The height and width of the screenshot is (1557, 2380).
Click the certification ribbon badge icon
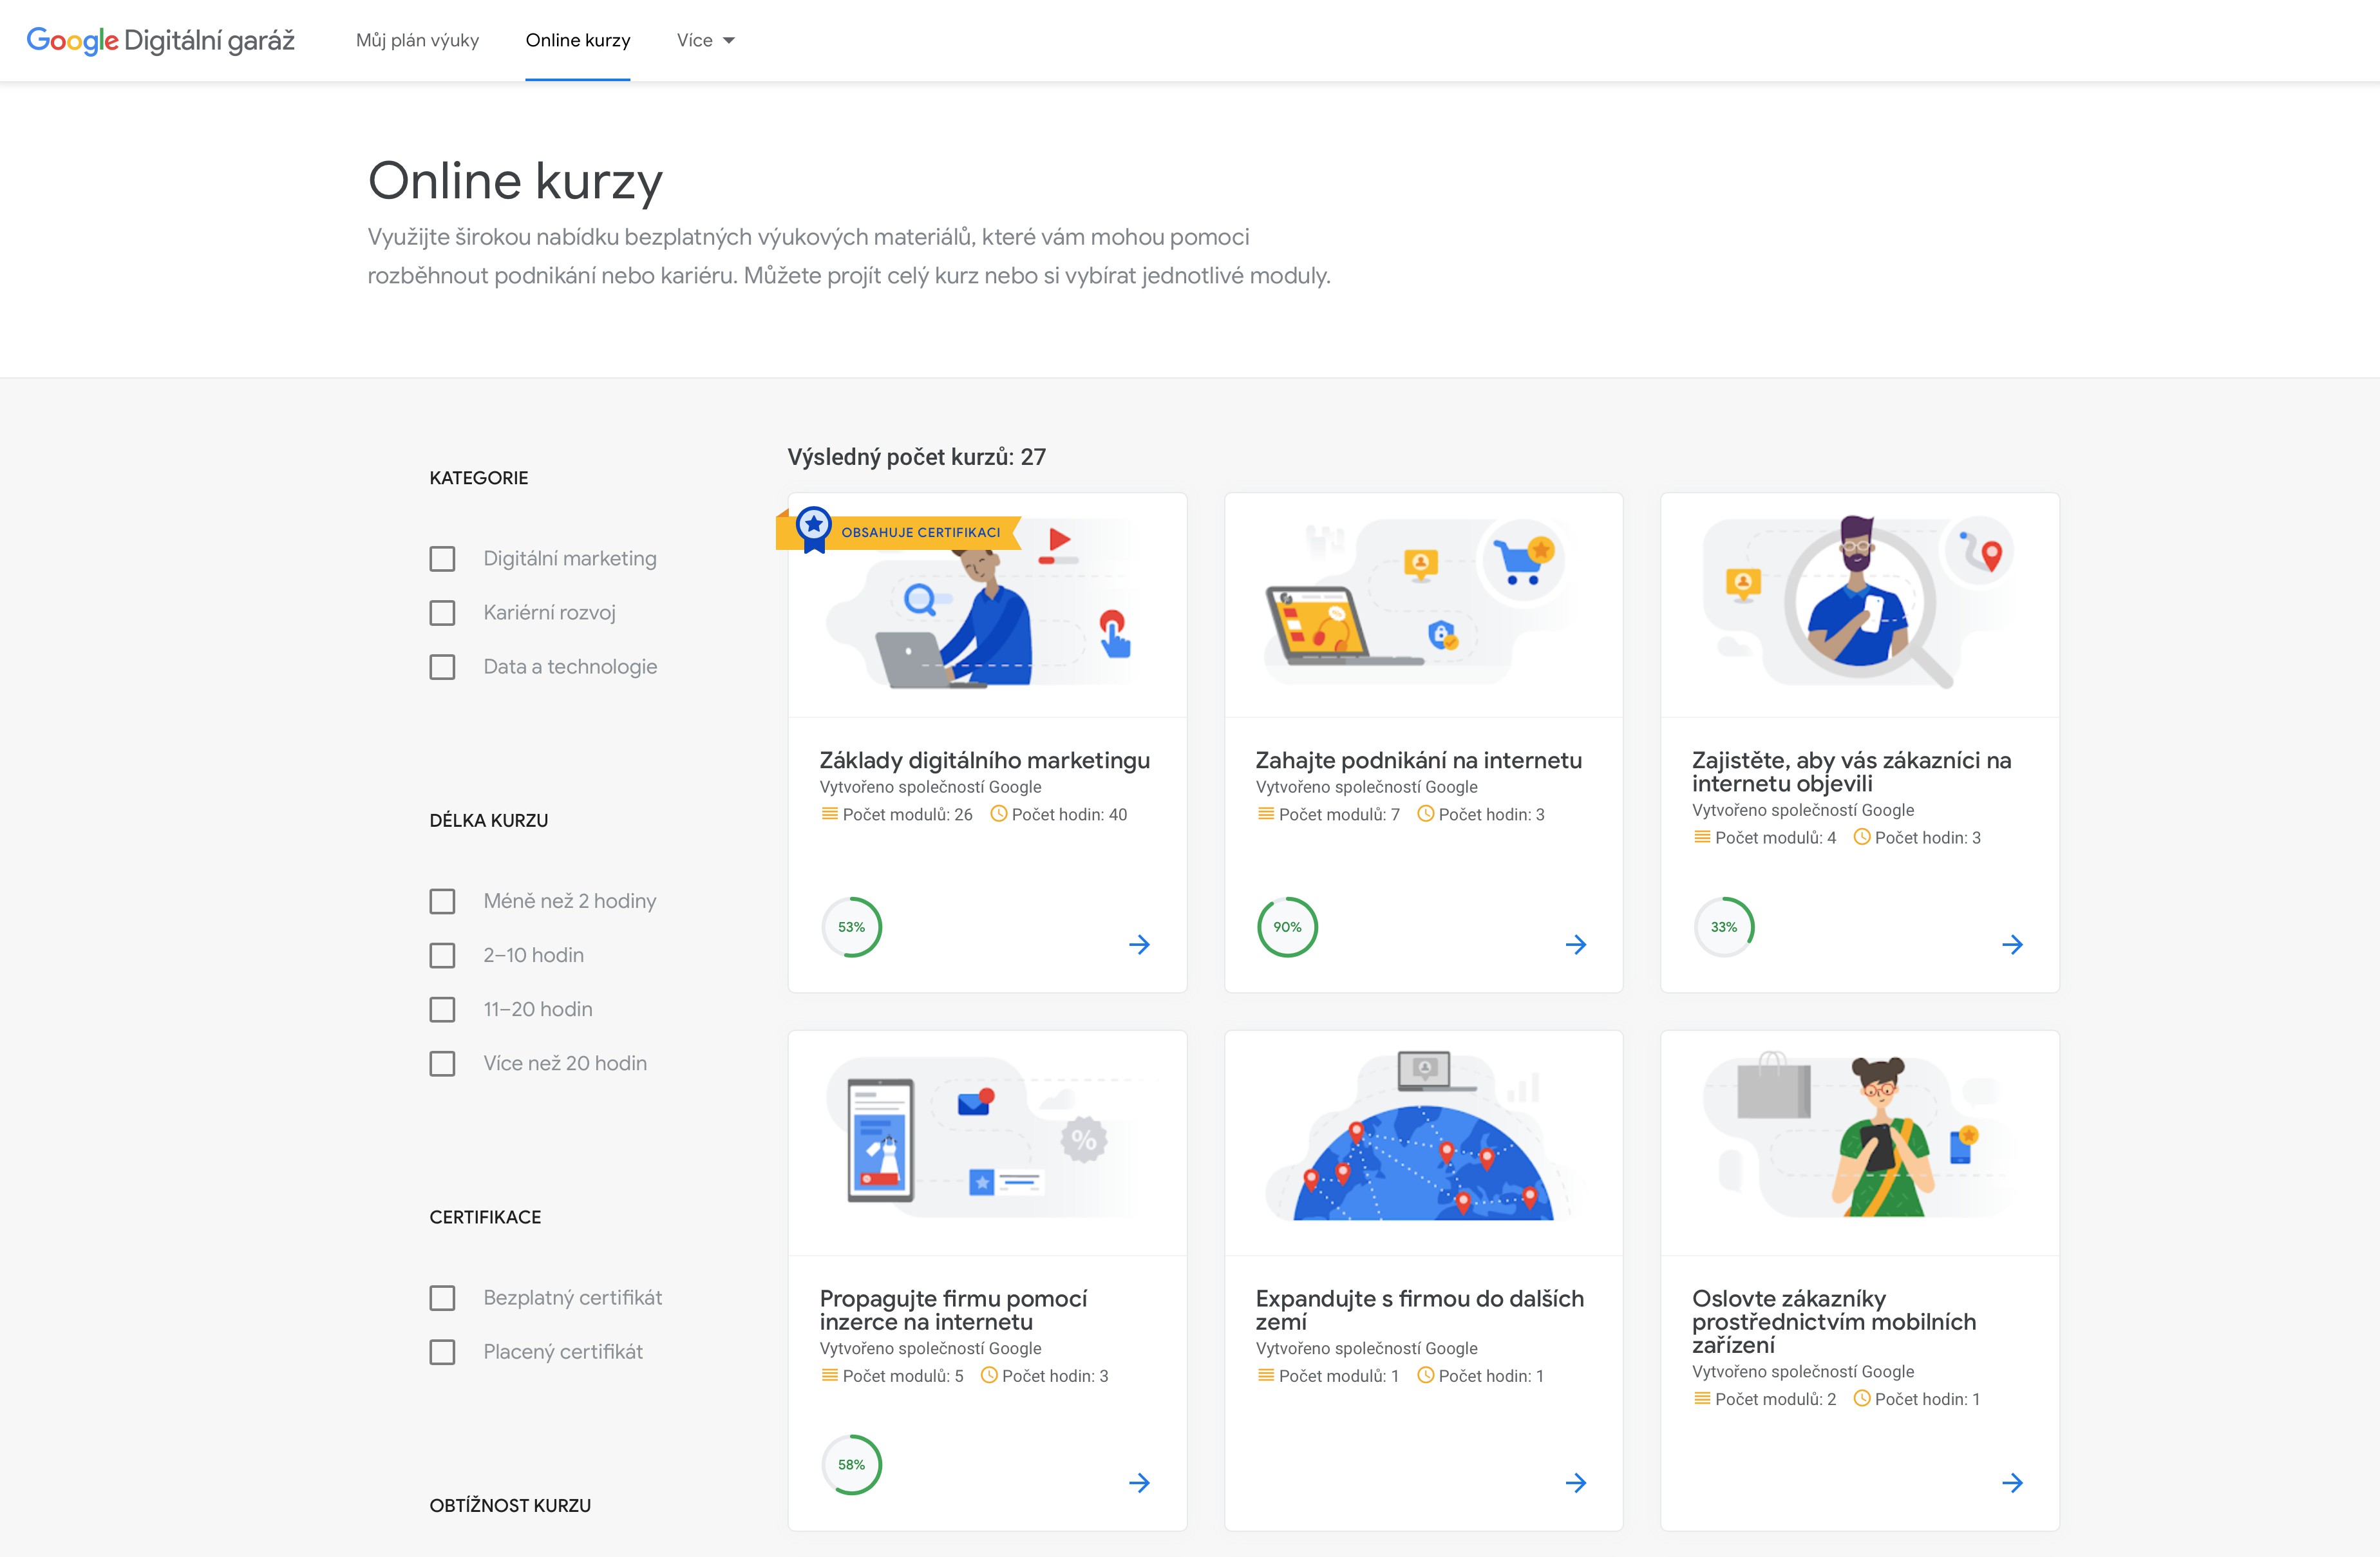814,527
